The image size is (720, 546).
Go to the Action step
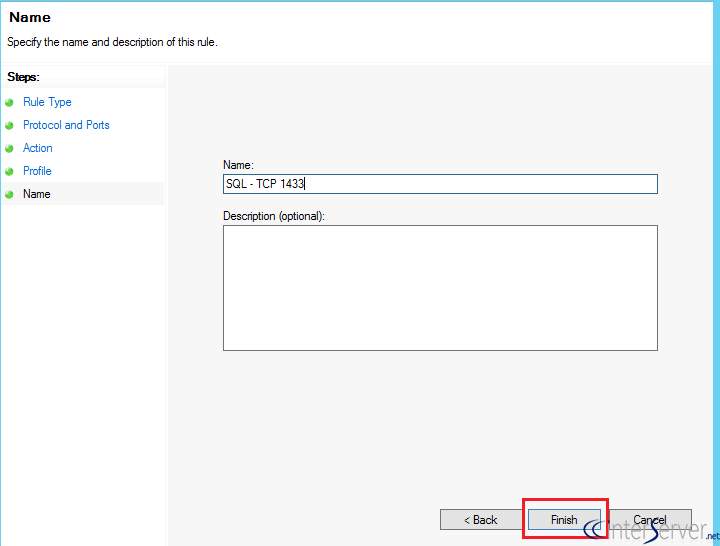38,148
